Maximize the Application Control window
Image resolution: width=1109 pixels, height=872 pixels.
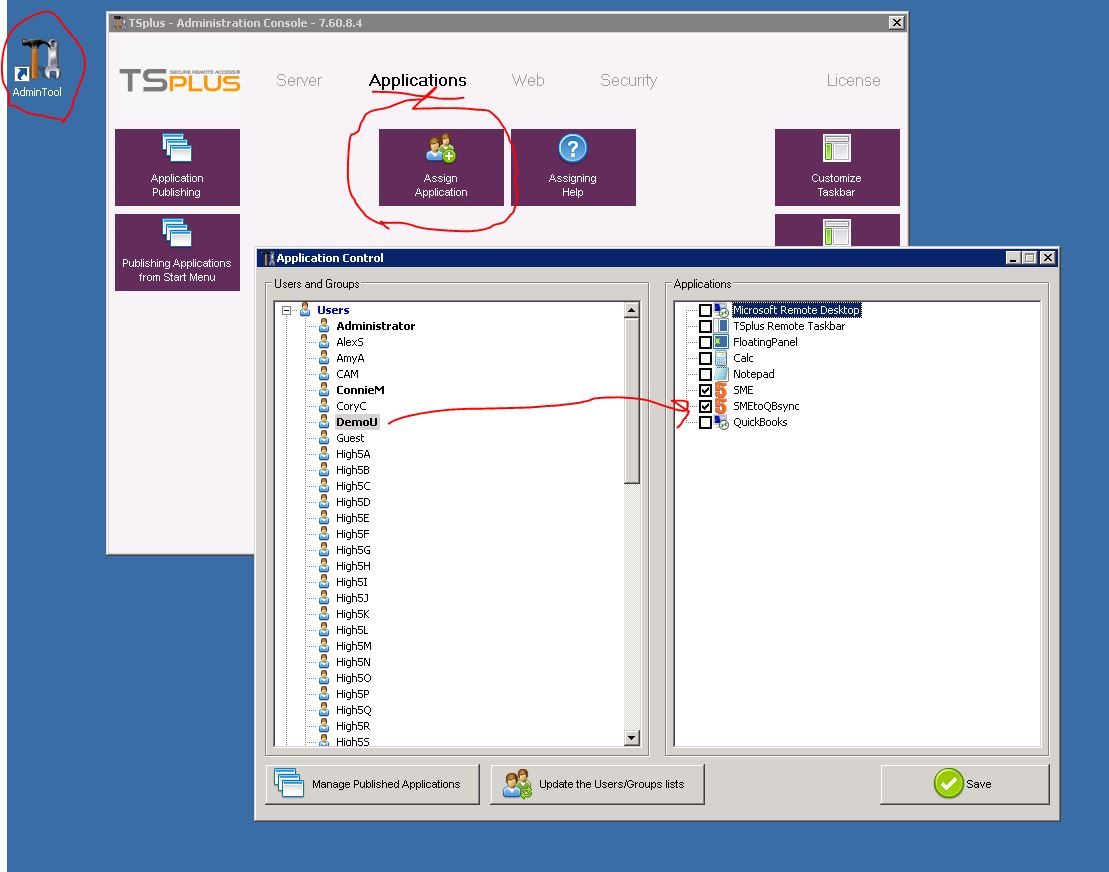1030,258
